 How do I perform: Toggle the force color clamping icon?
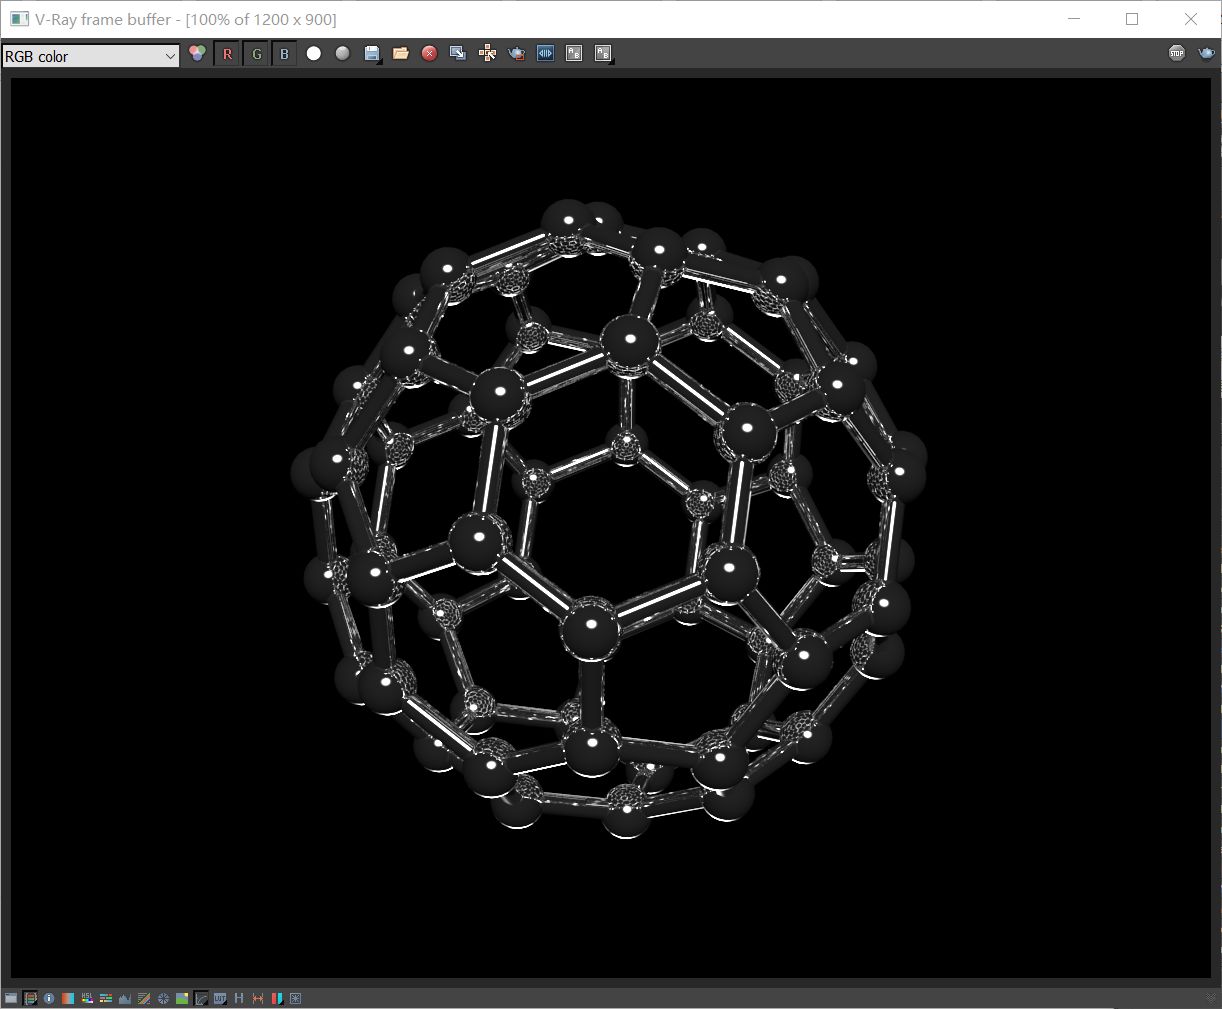coord(30,998)
